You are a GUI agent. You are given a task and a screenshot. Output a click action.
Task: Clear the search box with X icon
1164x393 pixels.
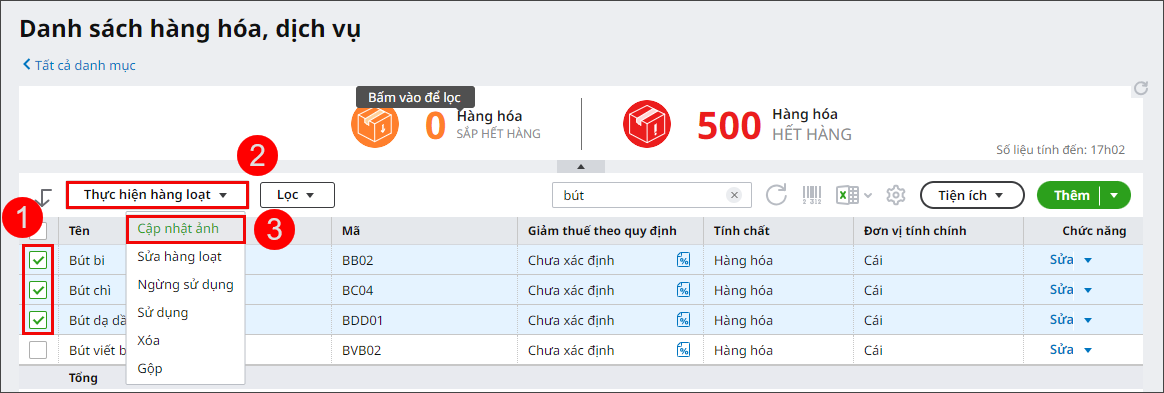[x=734, y=195]
